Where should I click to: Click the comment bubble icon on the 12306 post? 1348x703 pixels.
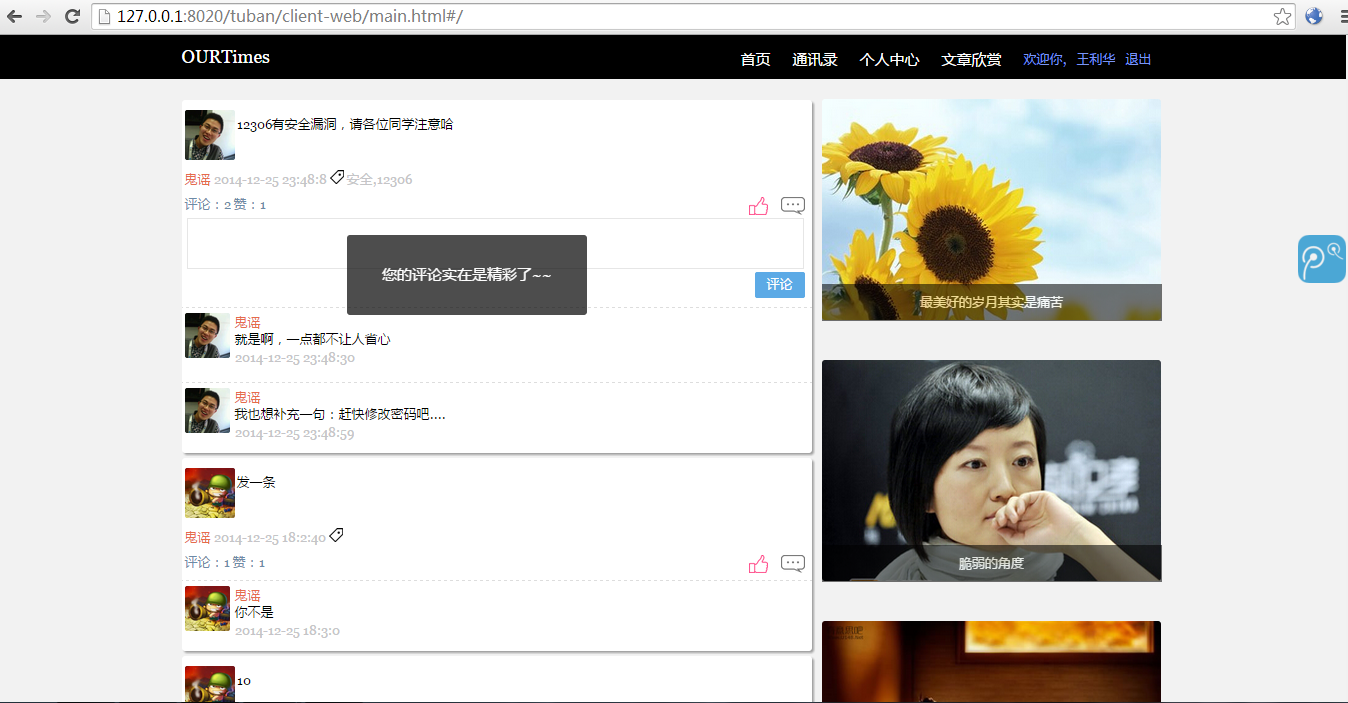pos(792,205)
